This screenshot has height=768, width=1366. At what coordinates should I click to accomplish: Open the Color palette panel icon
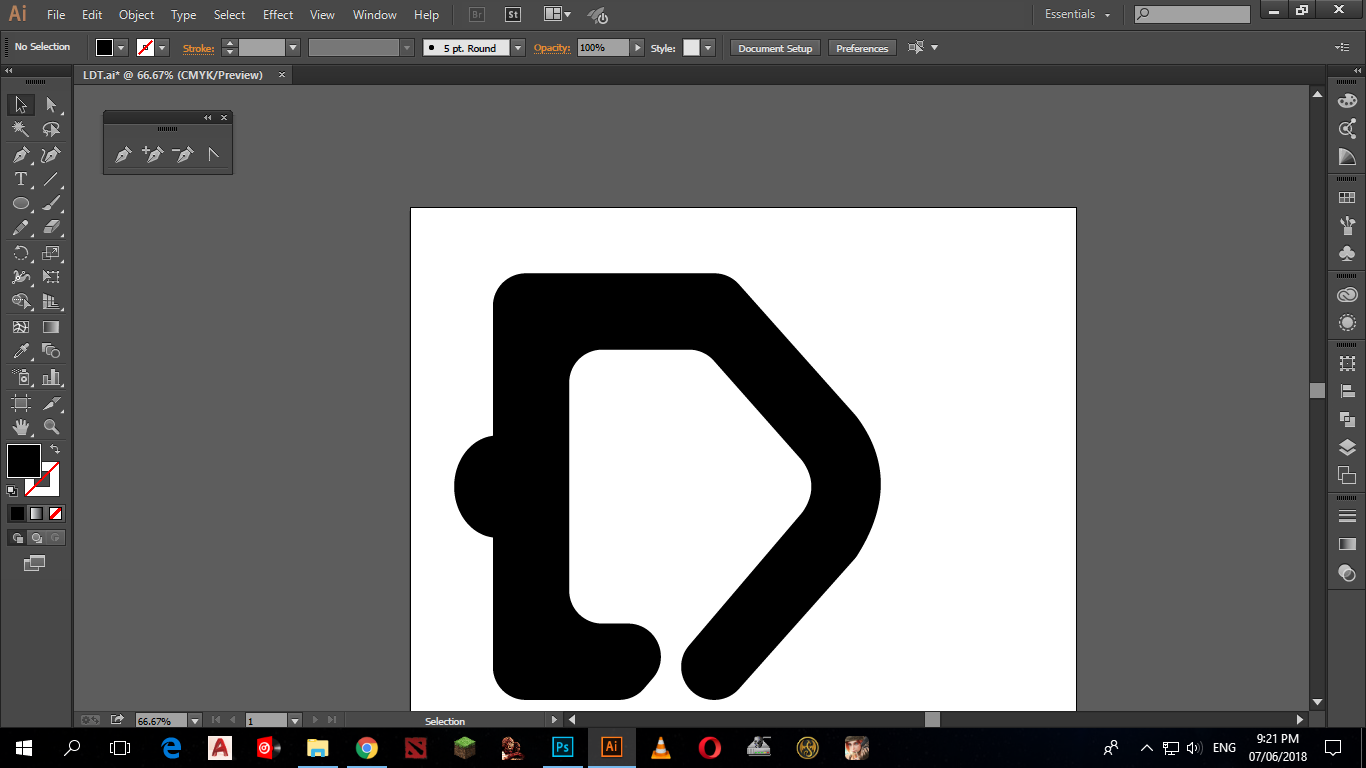click(x=1347, y=101)
